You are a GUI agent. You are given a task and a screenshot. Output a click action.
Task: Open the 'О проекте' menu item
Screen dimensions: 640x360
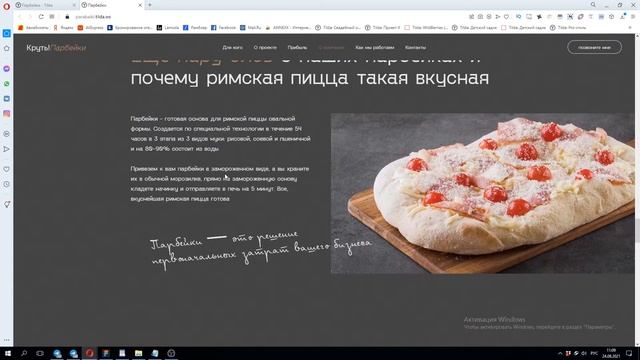tap(265, 47)
